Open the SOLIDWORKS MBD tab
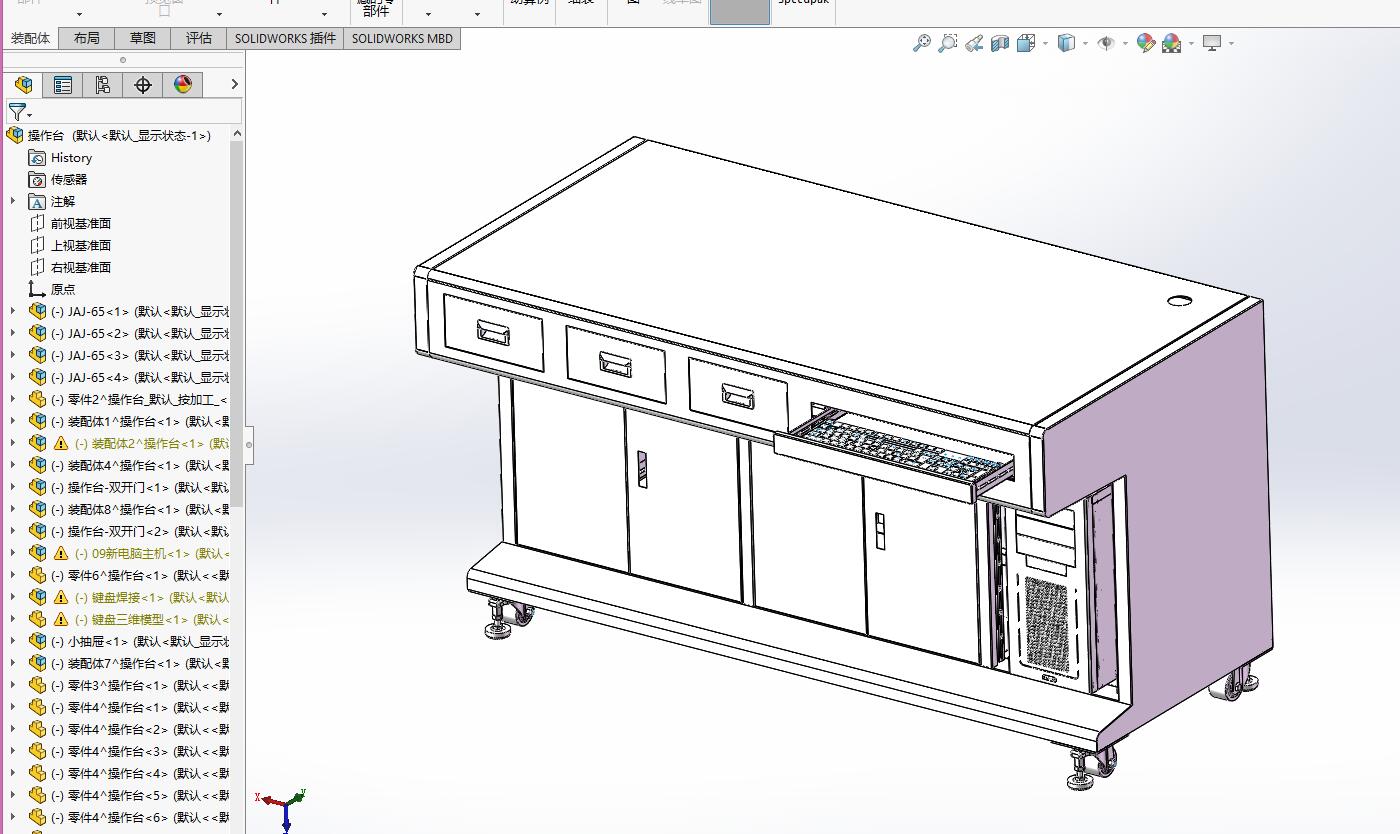 pyautogui.click(x=402, y=38)
